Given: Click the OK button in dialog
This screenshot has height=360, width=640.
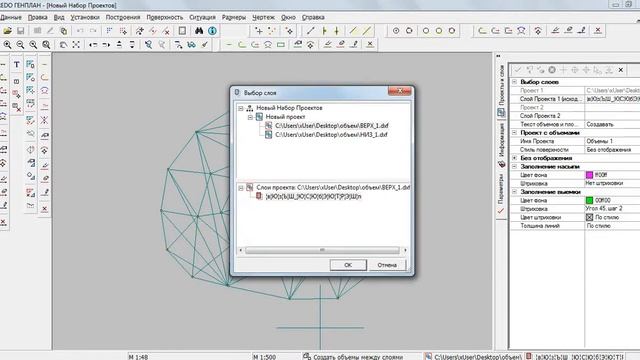Looking at the screenshot, I should pyautogui.click(x=348, y=265).
